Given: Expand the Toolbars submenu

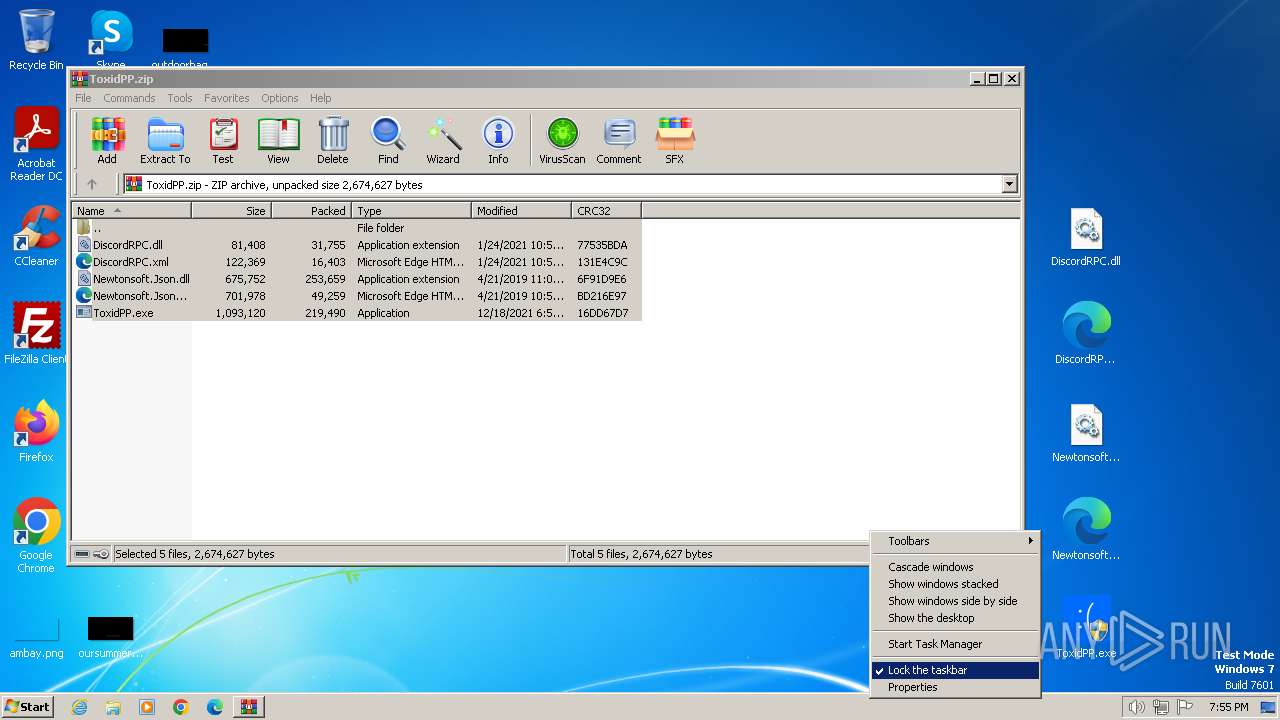Looking at the screenshot, I should 955,541.
